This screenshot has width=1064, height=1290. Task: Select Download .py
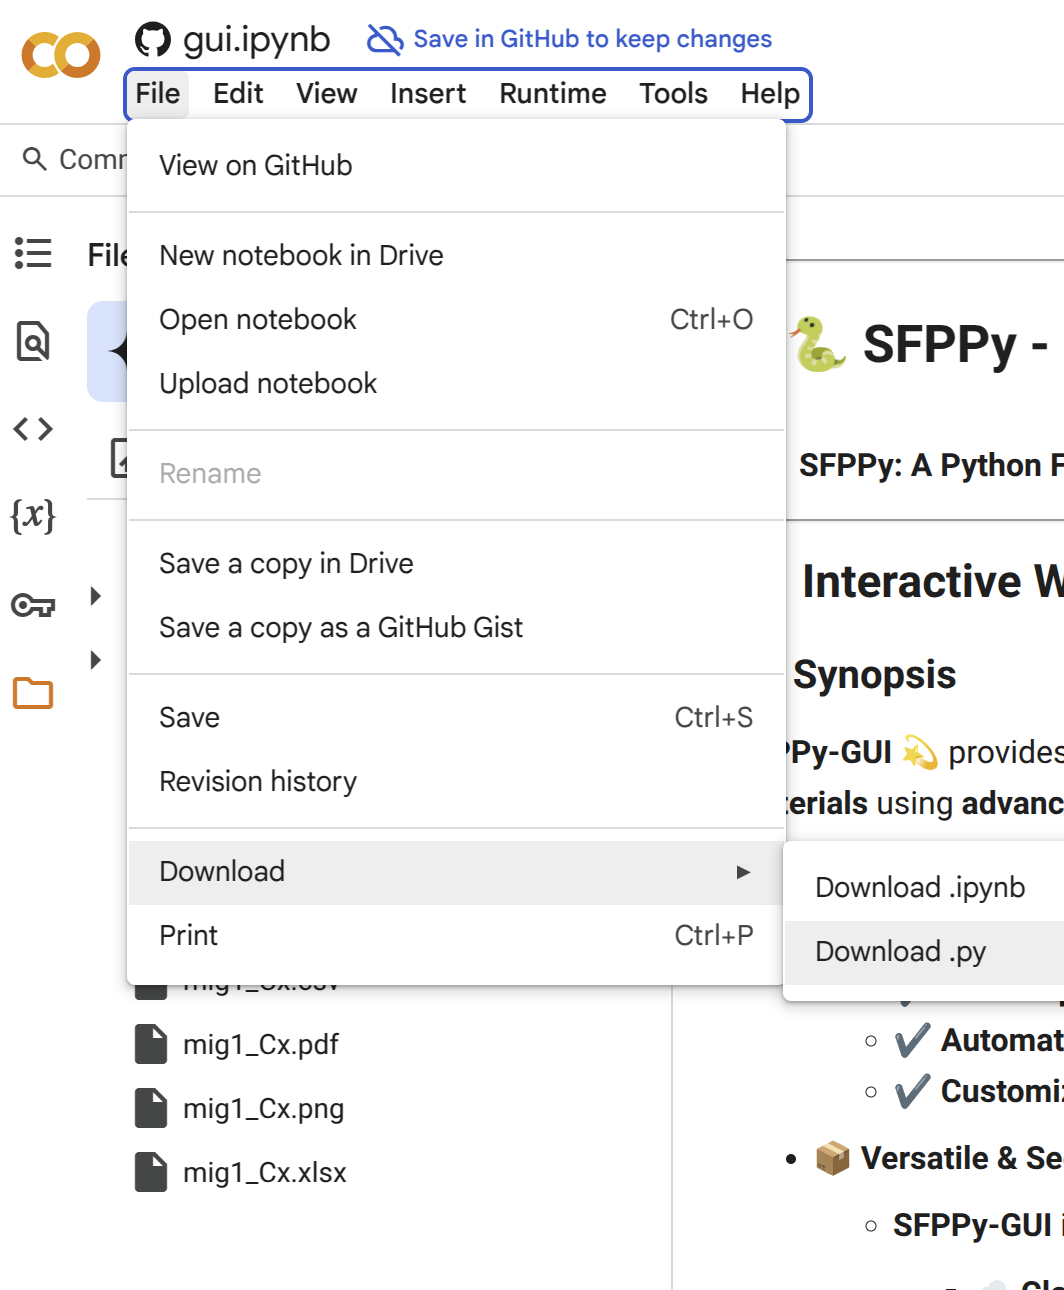tap(924, 952)
